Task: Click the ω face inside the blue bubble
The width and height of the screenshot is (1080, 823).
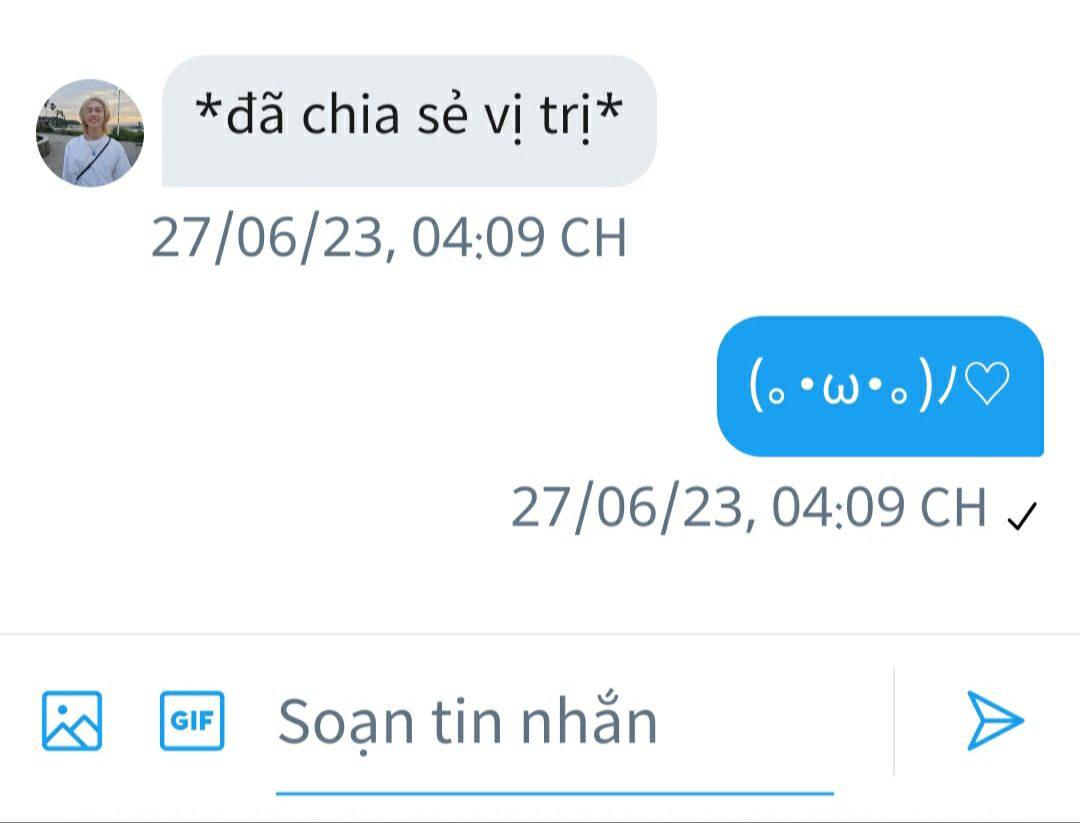Action: (840, 386)
